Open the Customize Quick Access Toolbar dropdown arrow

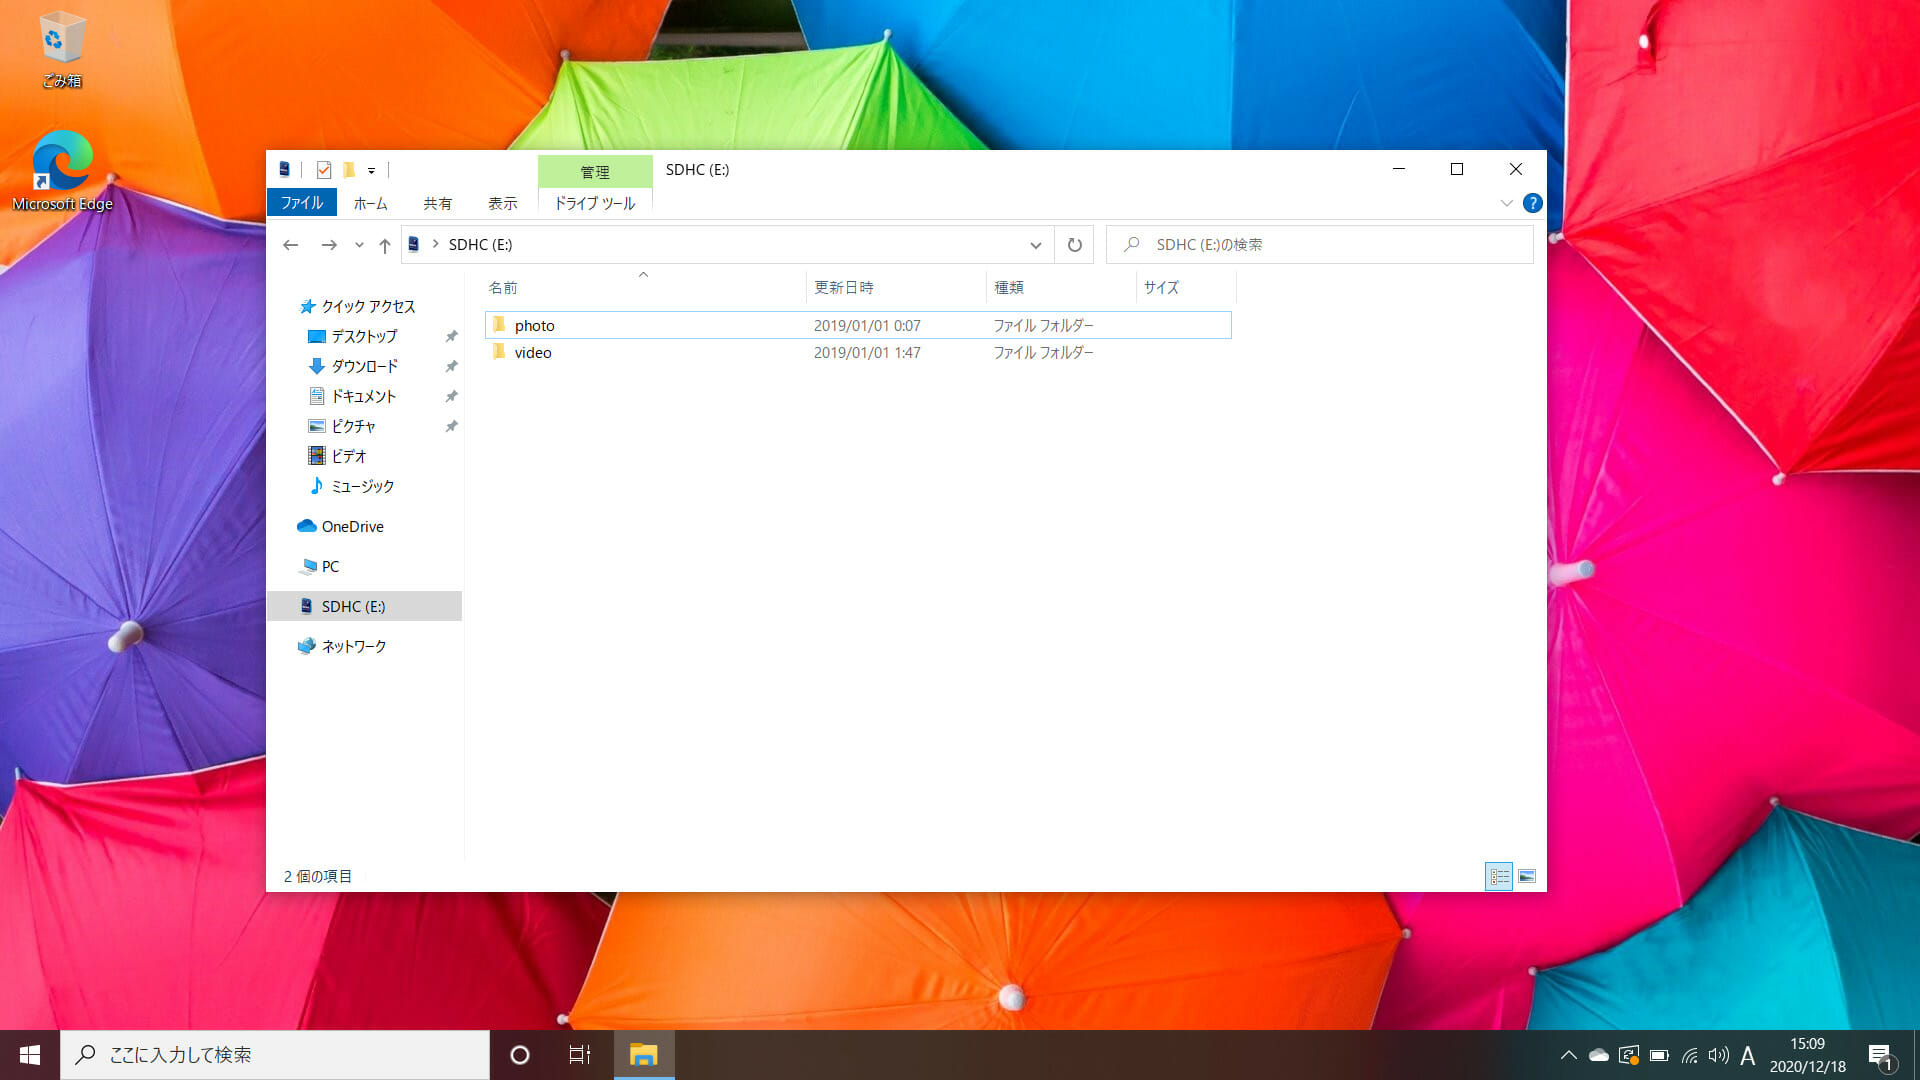point(371,171)
